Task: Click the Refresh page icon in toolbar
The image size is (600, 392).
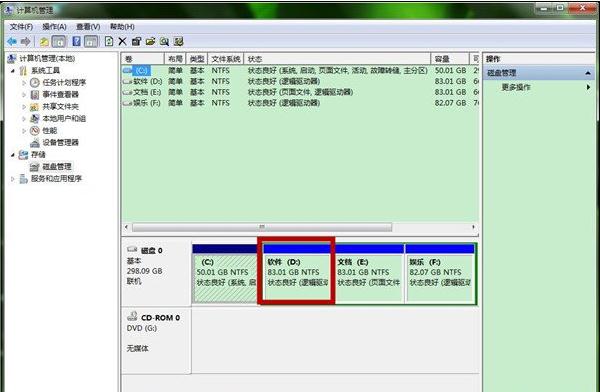Action: (x=109, y=41)
